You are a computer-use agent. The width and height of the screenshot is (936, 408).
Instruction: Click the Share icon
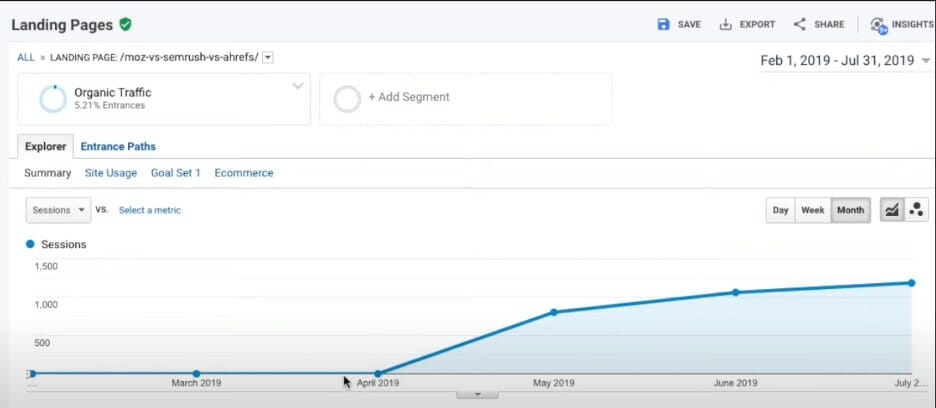tap(800, 24)
